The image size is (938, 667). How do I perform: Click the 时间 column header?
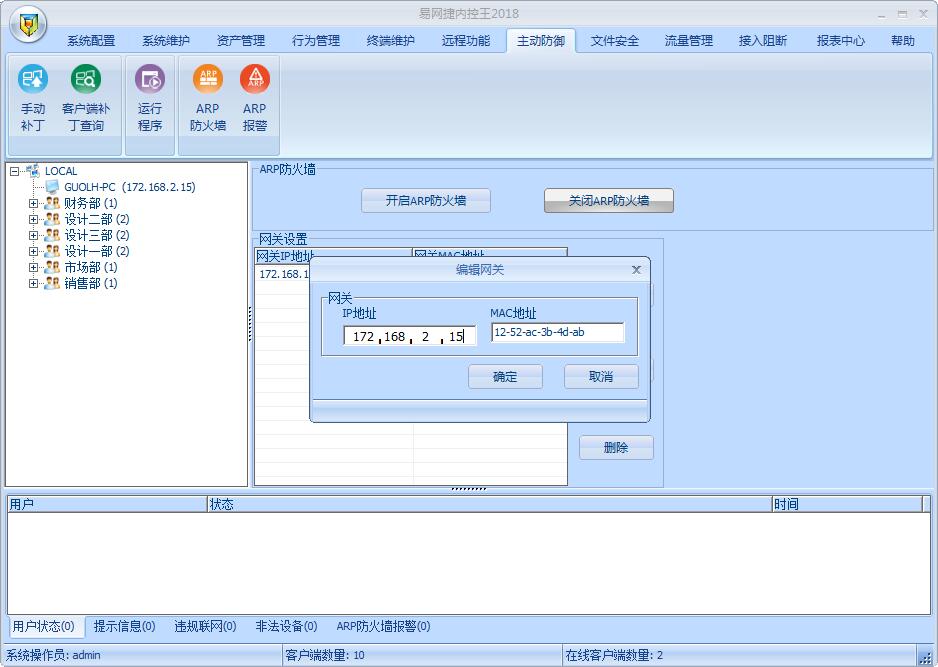846,504
